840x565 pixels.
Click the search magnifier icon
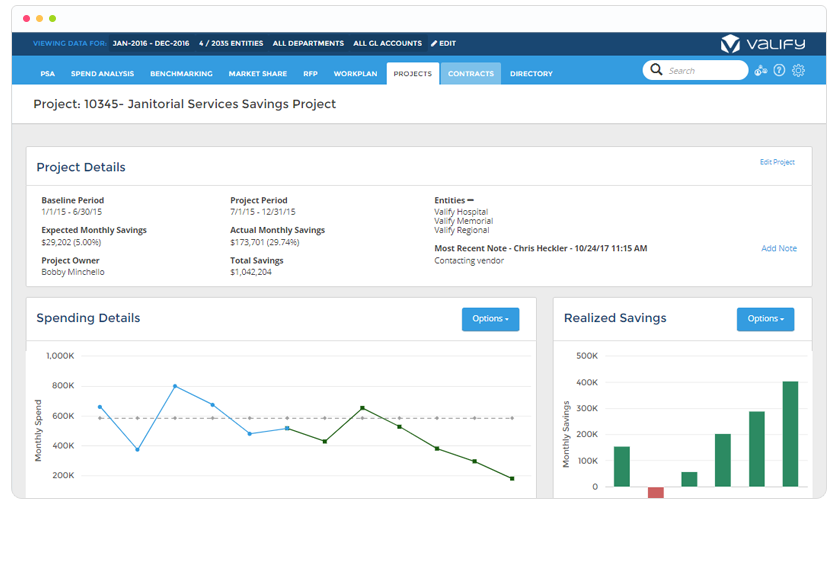pyautogui.click(x=656, y=70)
